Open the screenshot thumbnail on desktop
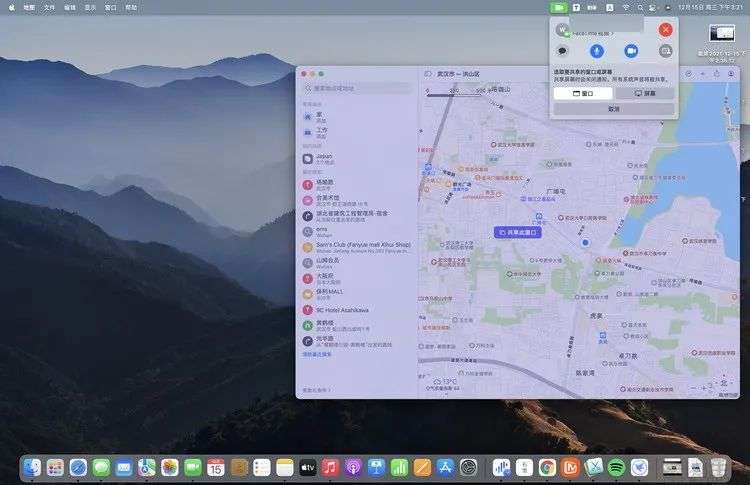 coord(722,34)
